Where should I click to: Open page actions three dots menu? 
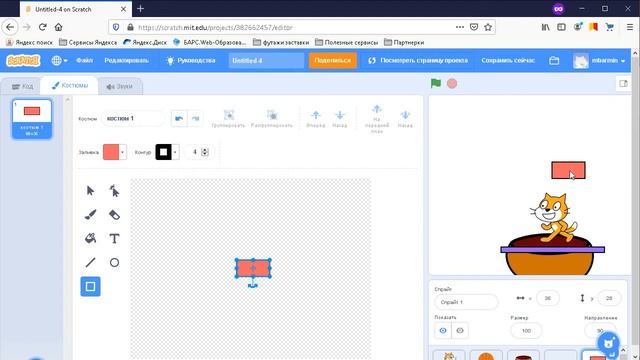[460, 27]
